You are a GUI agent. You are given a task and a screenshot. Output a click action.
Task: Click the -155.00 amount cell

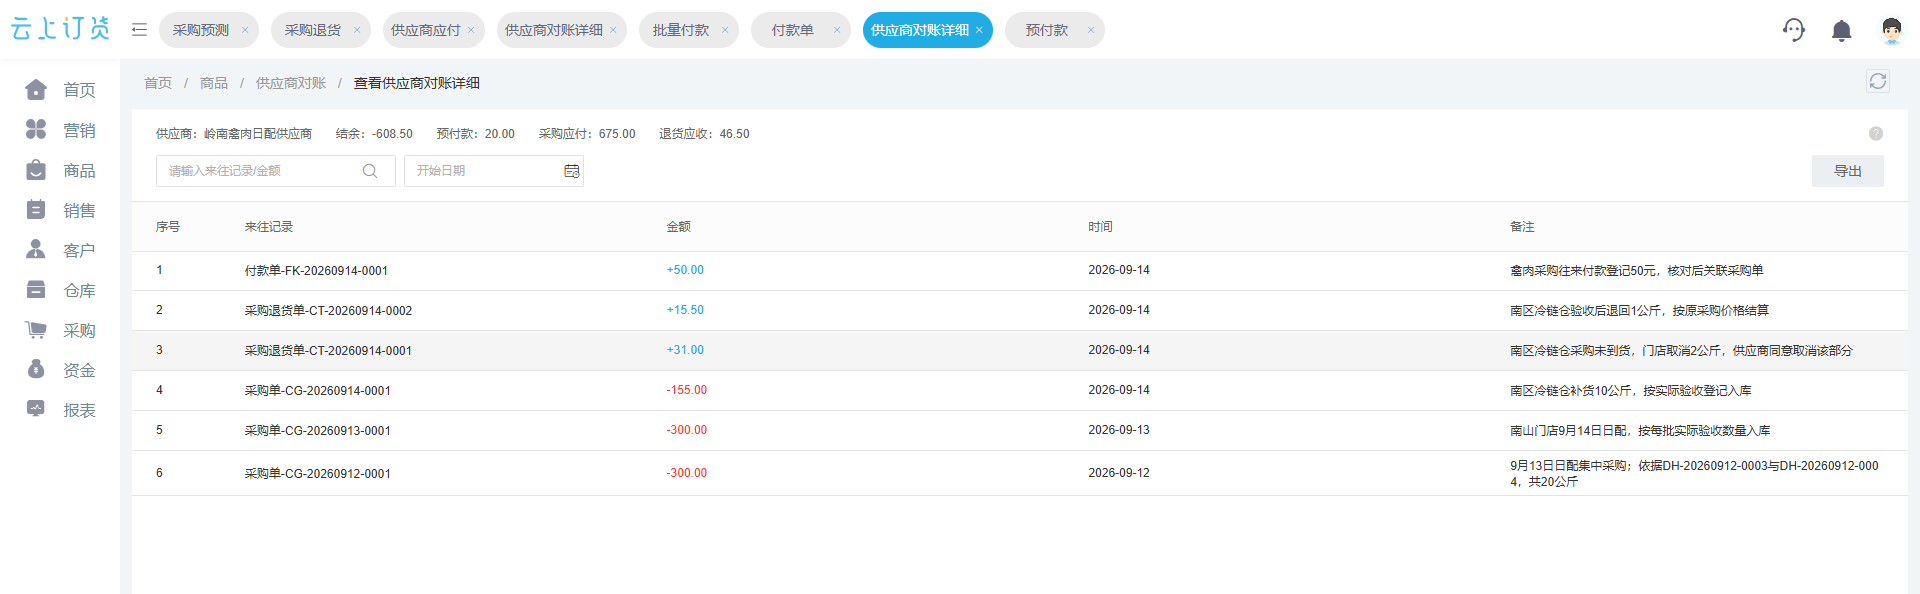tap(687, 390)
